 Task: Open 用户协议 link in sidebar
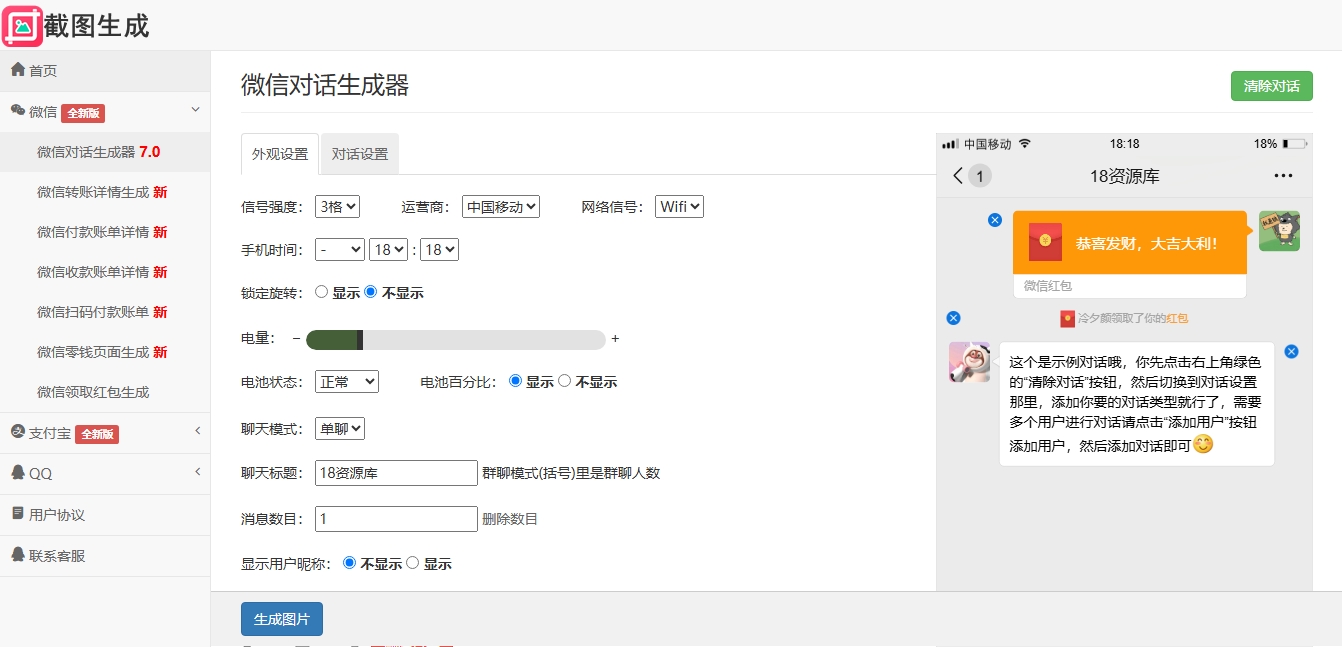(x=105, y=514)
